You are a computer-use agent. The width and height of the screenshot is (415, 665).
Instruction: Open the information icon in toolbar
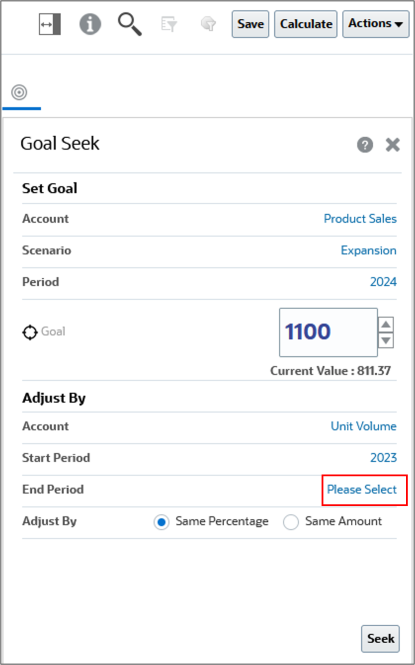[x=90, y=24]
